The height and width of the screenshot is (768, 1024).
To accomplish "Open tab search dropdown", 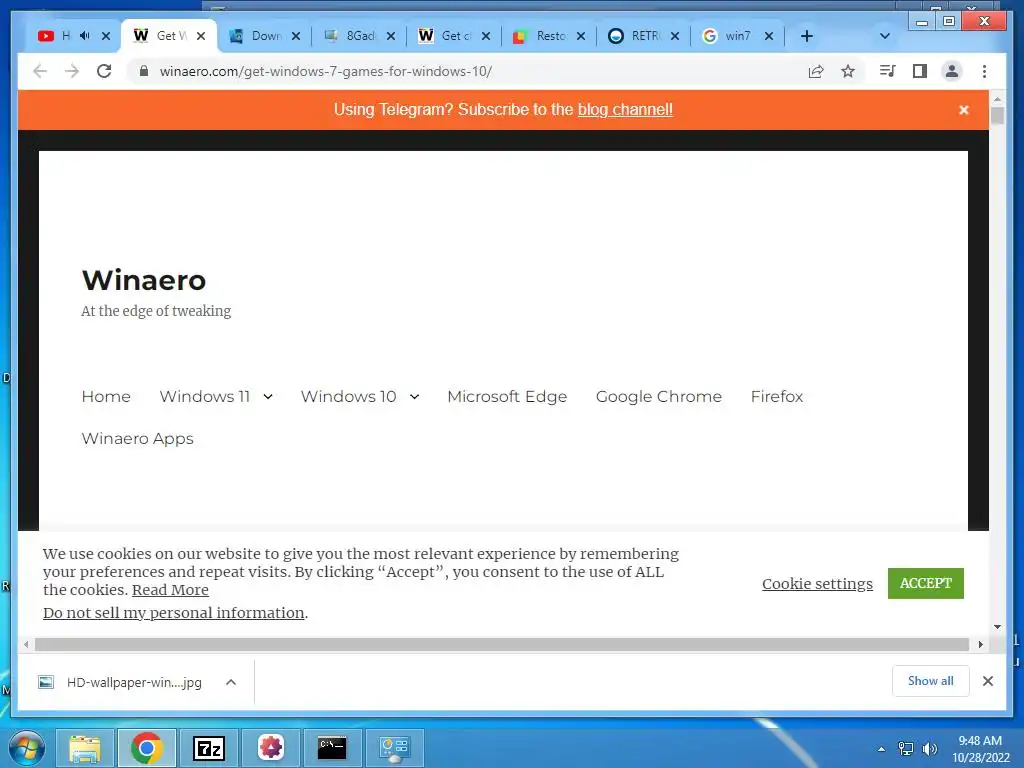I will [885, 36].
